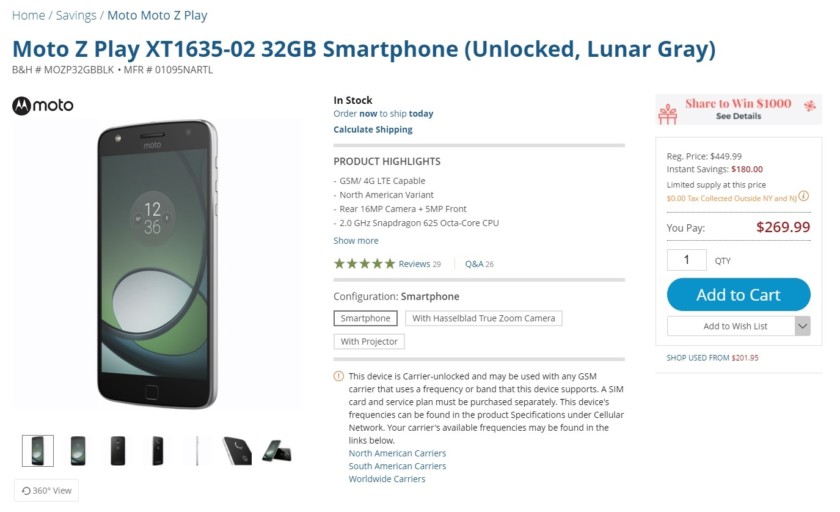Click the five-star rating icons
Screen dimensions: 840x512
(364, 263)
